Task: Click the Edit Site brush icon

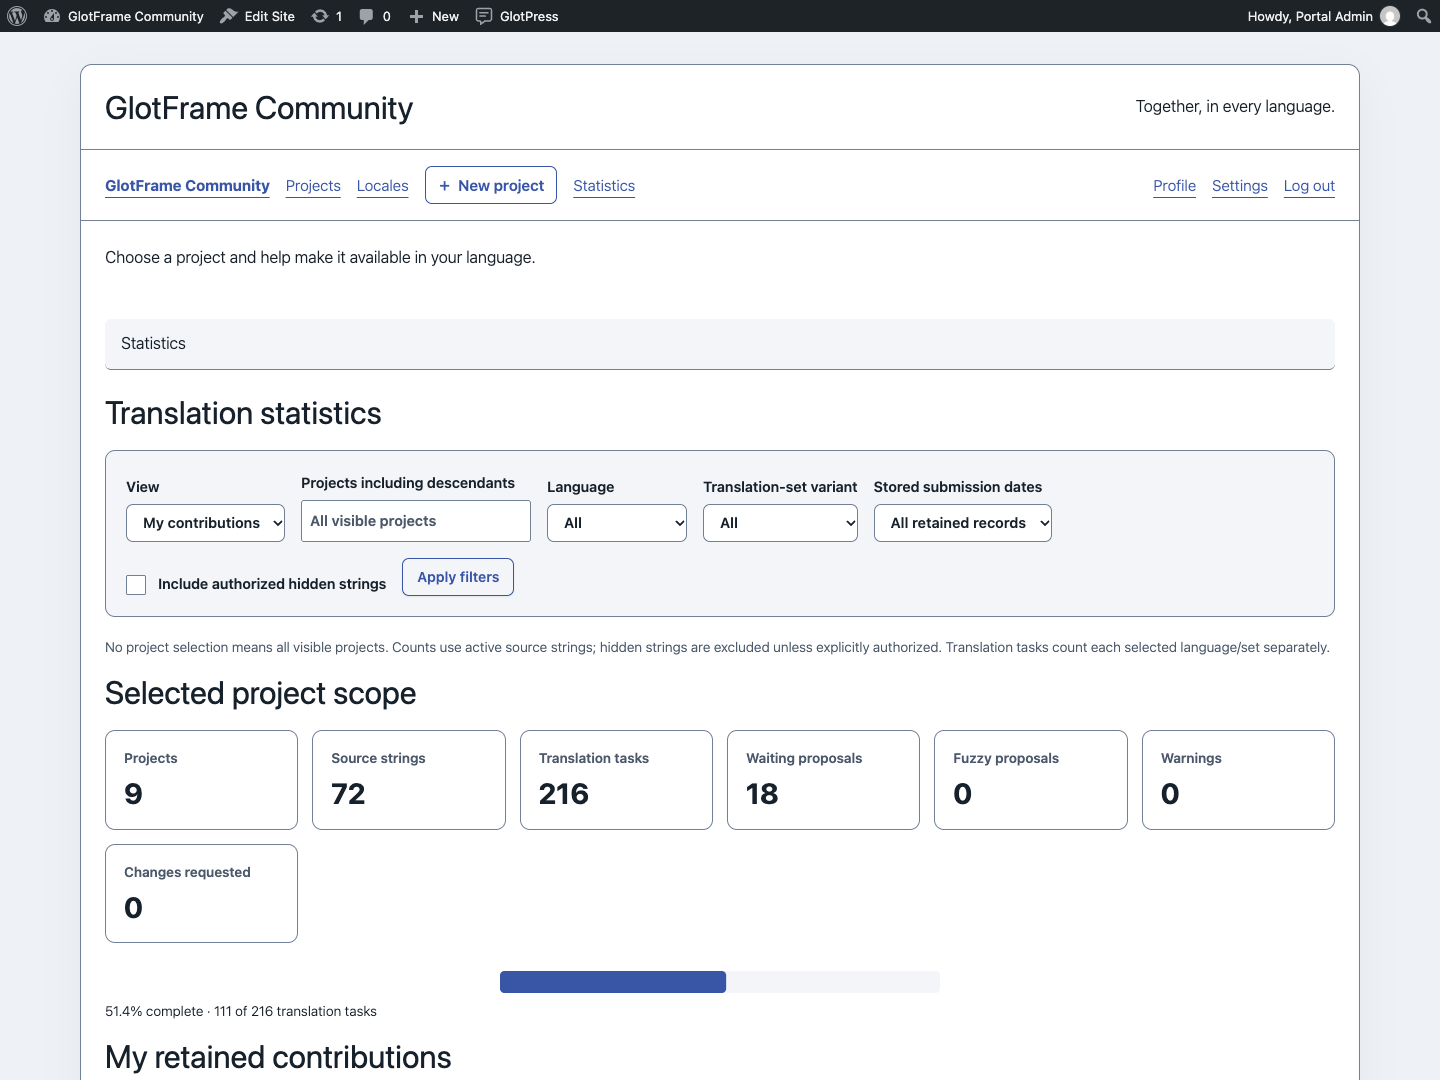Action: pyautogui.click(x=229, y=16)
